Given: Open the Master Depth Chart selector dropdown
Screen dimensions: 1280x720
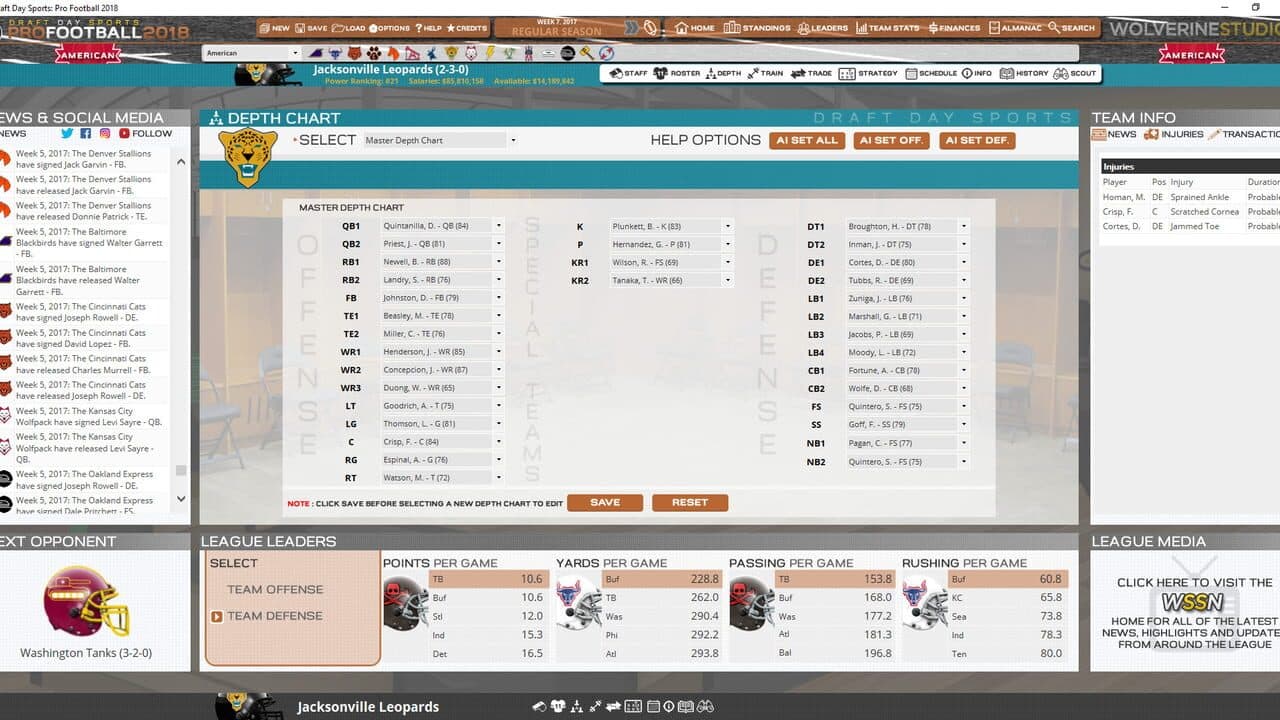Looking at the screenshot, I should [x=440, y=140].
